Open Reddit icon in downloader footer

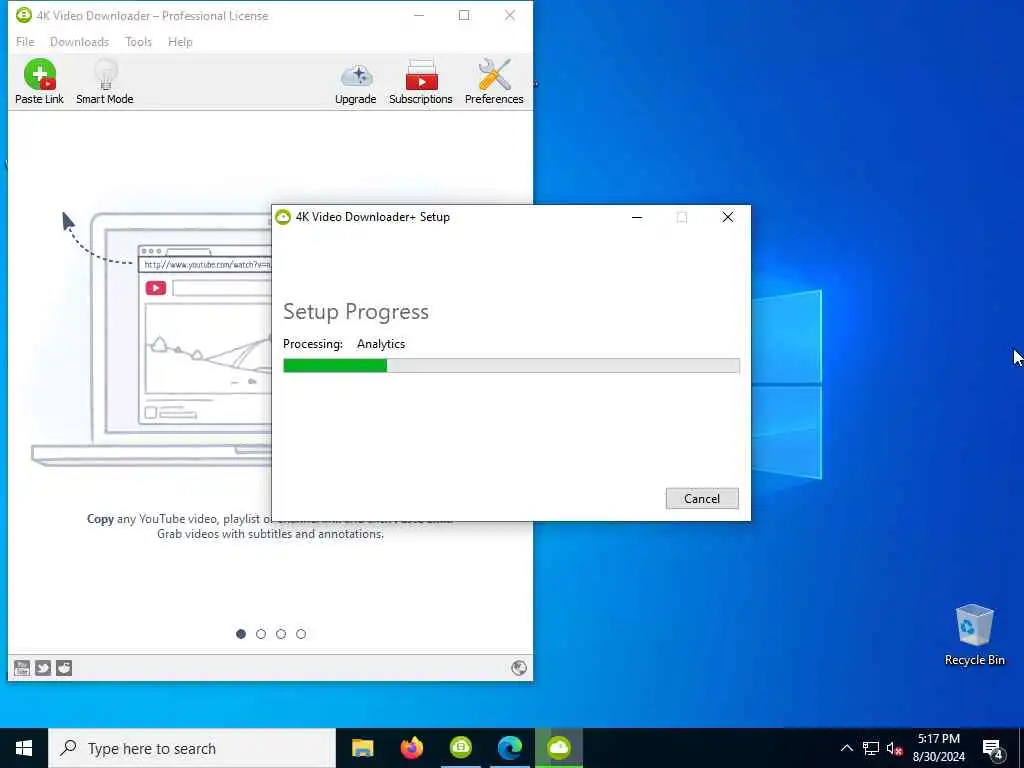[x=64, y=667]
